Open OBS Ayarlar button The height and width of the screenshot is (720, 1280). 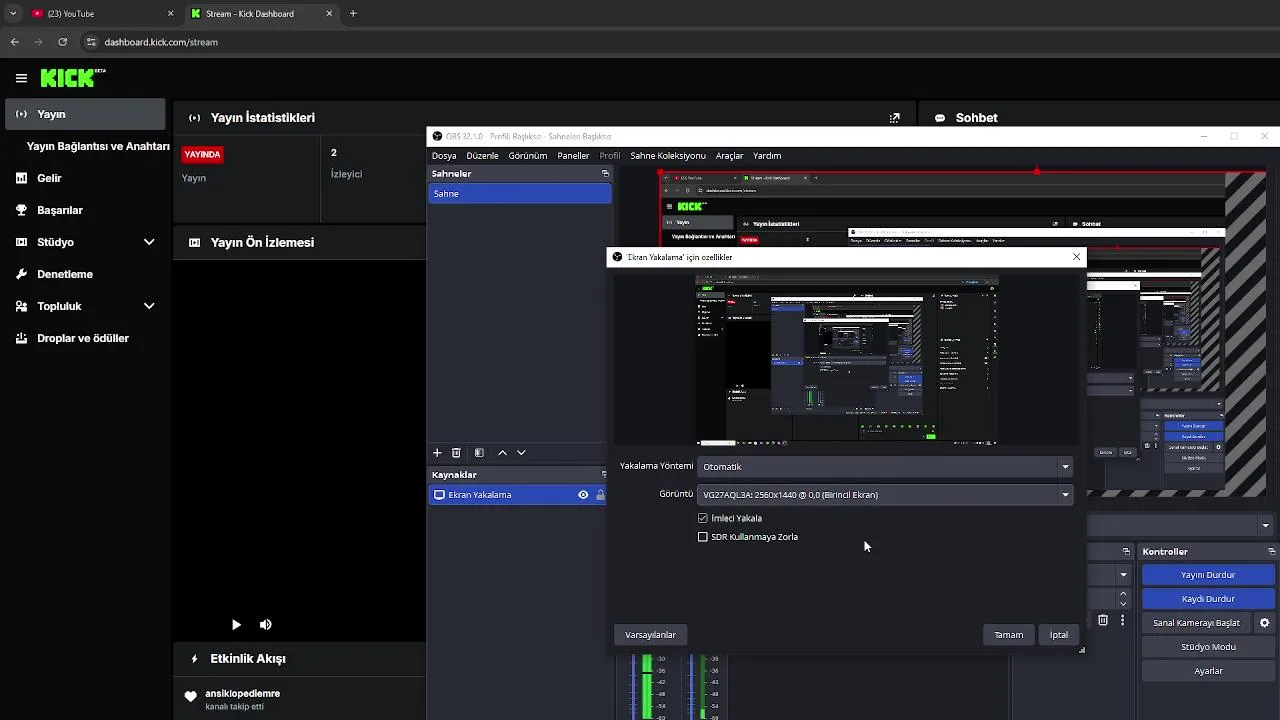point(1208,671)
